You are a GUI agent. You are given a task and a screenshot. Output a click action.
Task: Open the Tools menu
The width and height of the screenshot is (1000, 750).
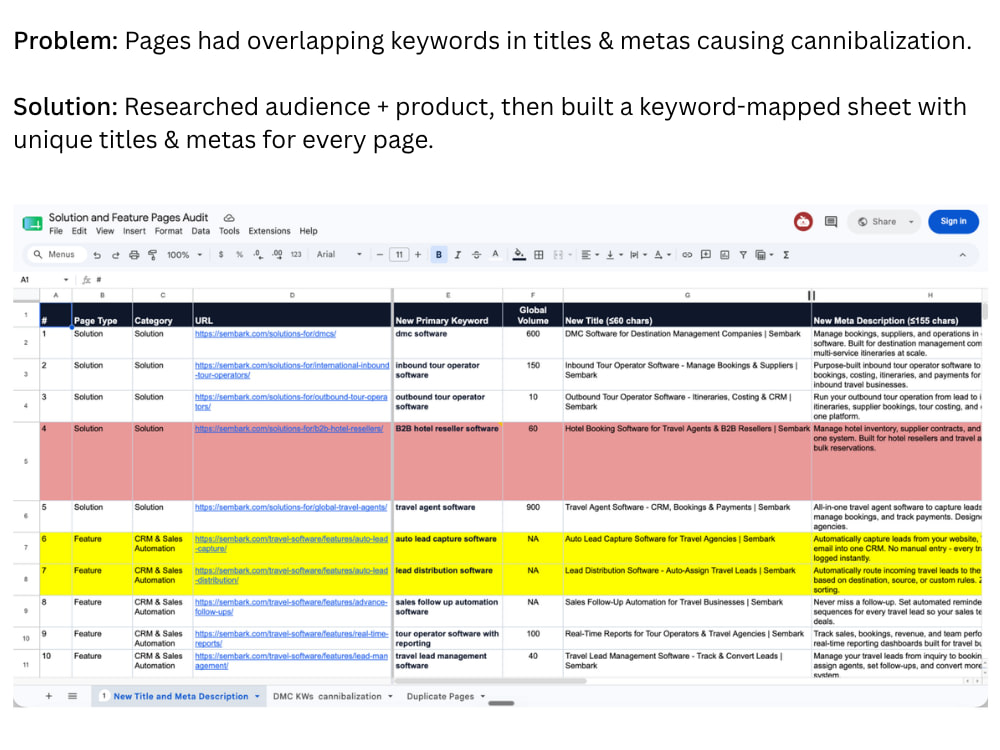point(229,231)
